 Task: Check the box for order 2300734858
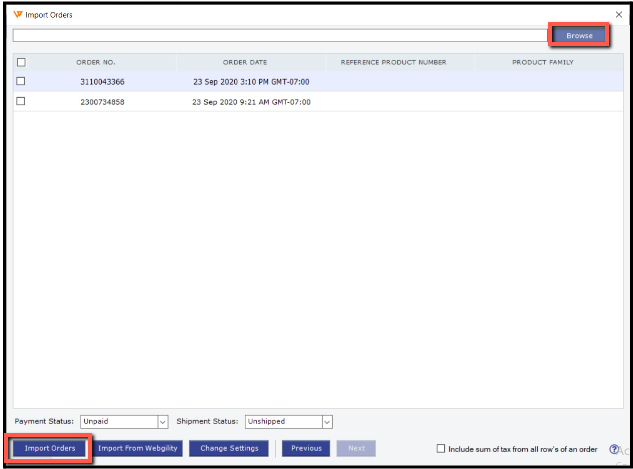point(21,101)
